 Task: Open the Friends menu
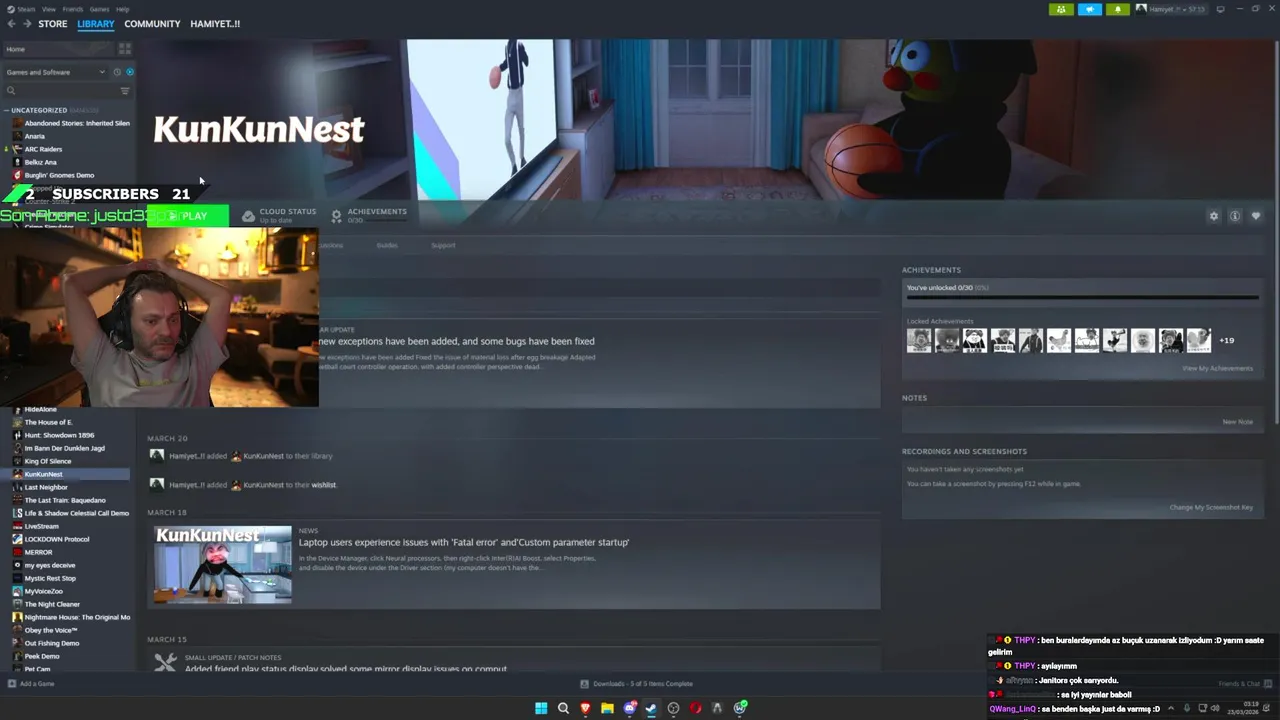72,9
